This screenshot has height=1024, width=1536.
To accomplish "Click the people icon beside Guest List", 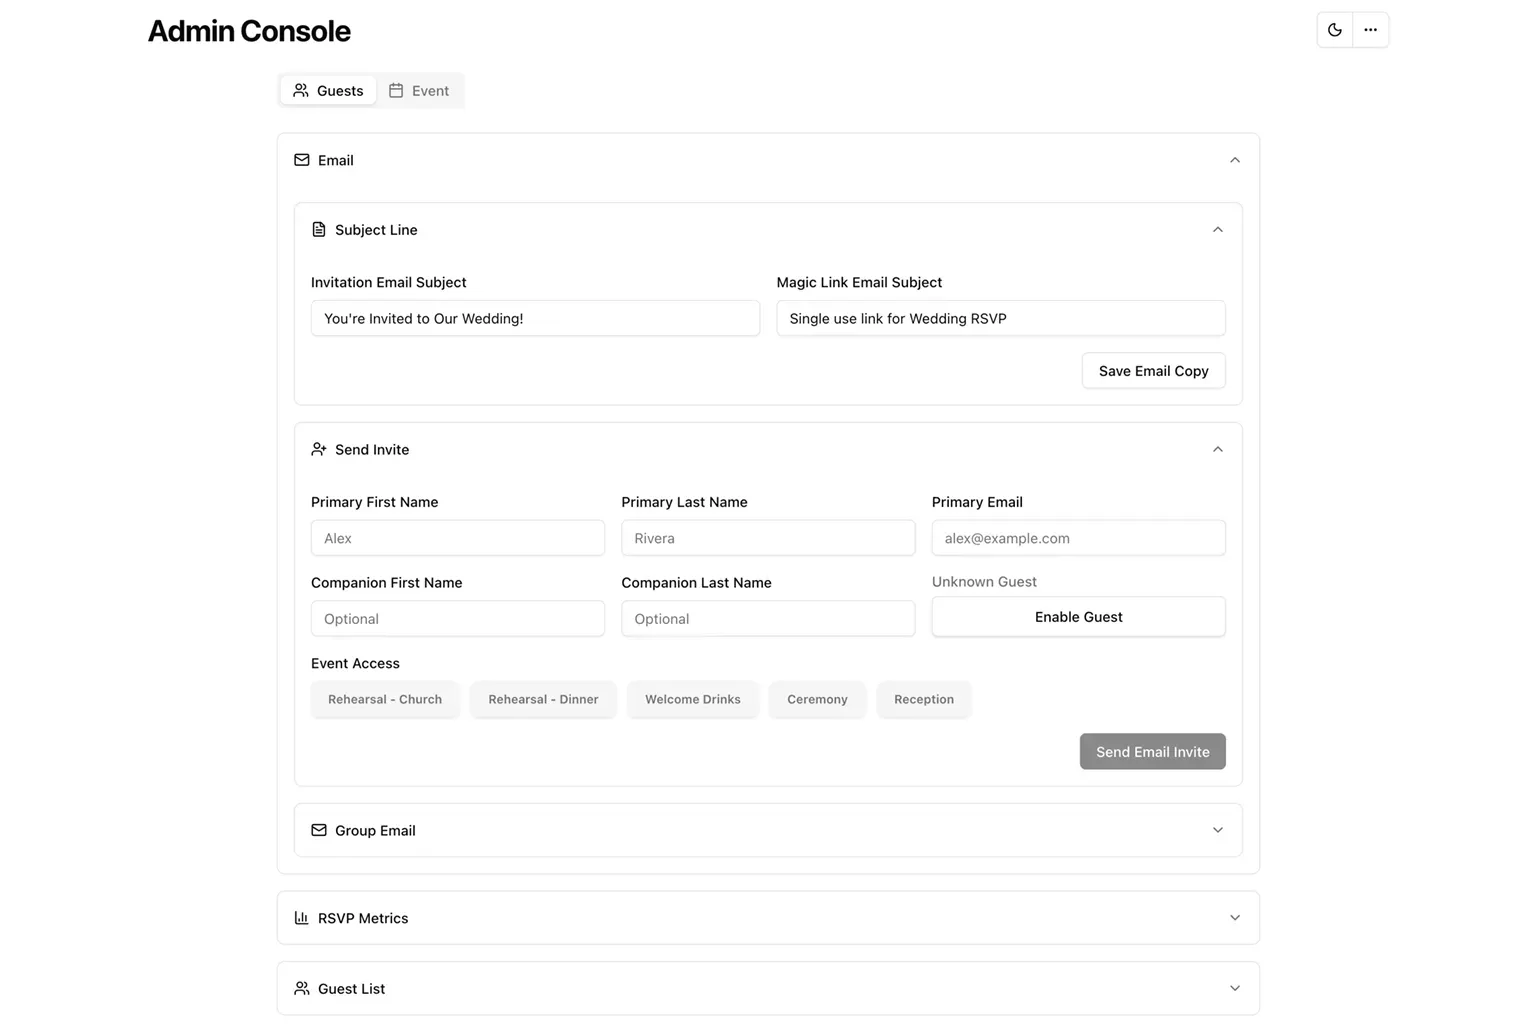I will pyautogui.click(x=302, y=988).
